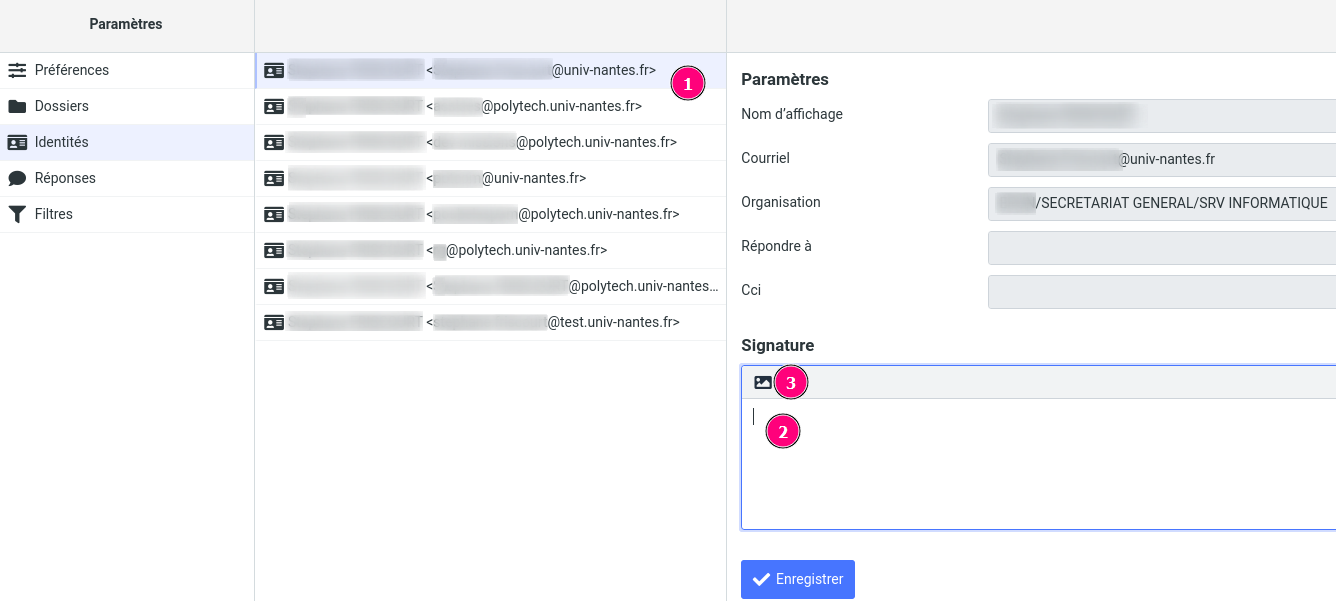Click the Préférences sliders icon
1336x601 pixels.
17,70
